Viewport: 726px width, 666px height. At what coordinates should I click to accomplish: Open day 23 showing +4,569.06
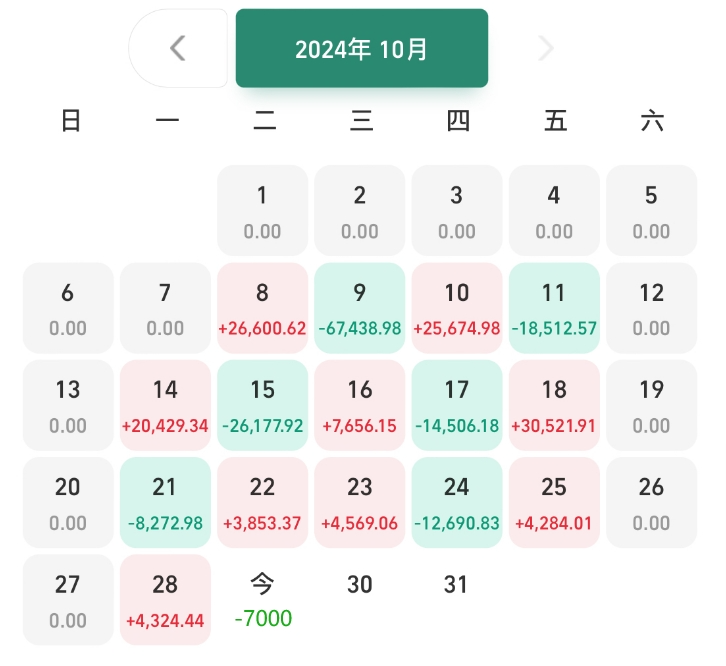(360, 503)
